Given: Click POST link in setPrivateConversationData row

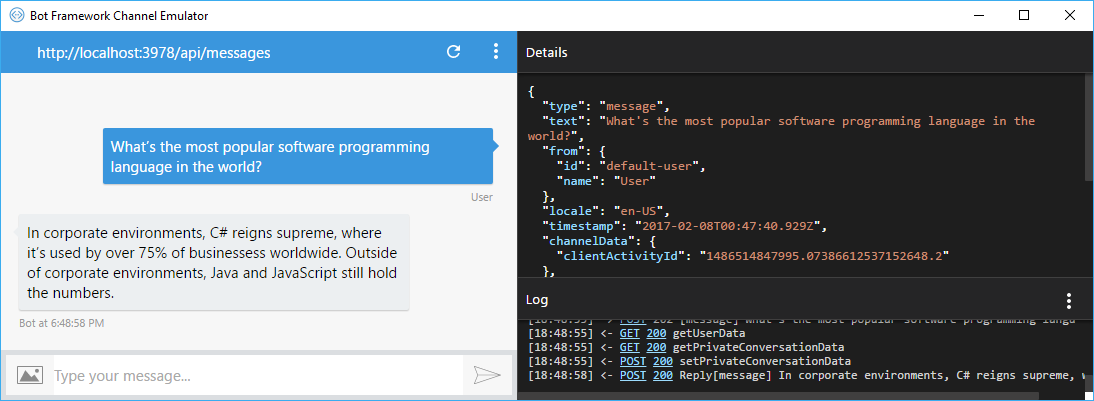Looking at the screenshot, I should click(633, 361).
